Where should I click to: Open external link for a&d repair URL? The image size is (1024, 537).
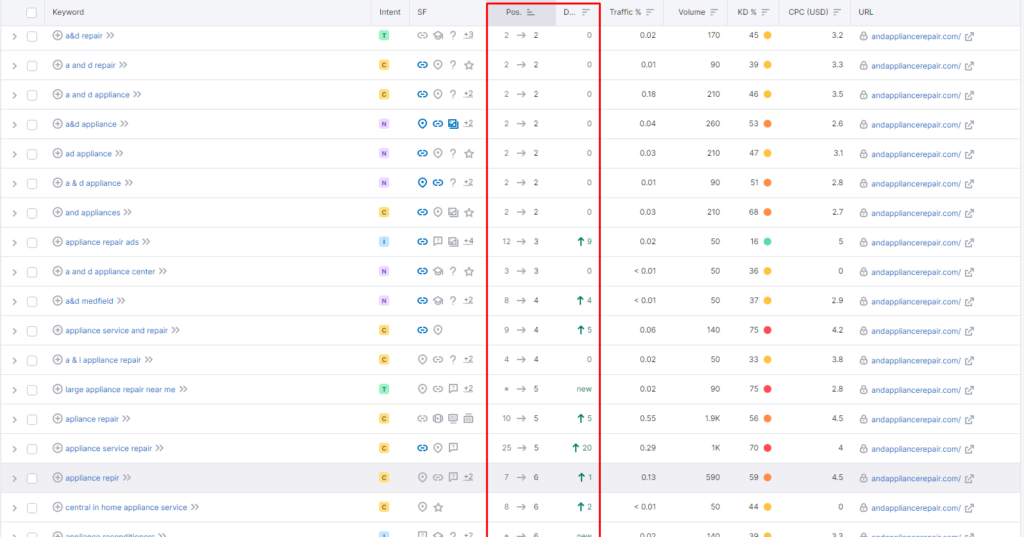970,37
